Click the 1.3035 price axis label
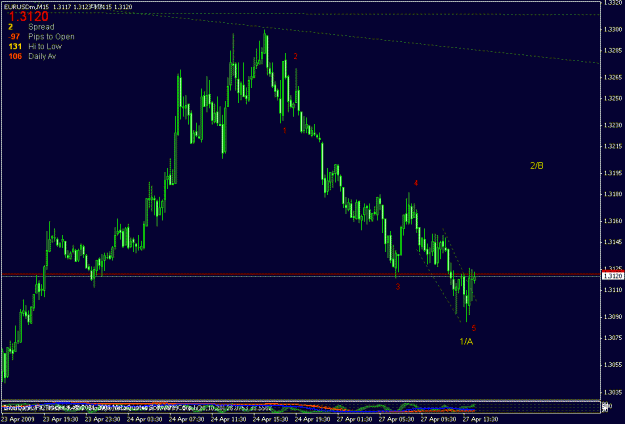The height and width of the screenshot is (424, 625). 611,392
